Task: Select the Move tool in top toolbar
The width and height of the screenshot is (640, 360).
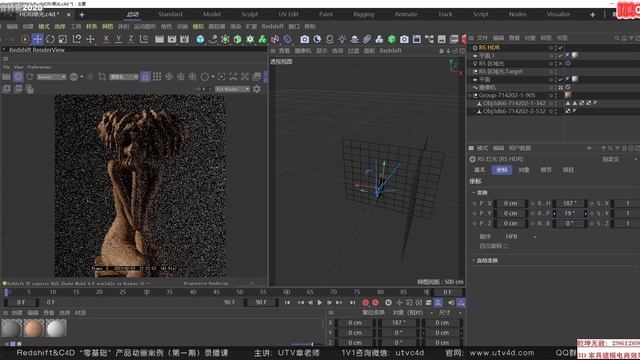Action: click(x=38, y=39)
